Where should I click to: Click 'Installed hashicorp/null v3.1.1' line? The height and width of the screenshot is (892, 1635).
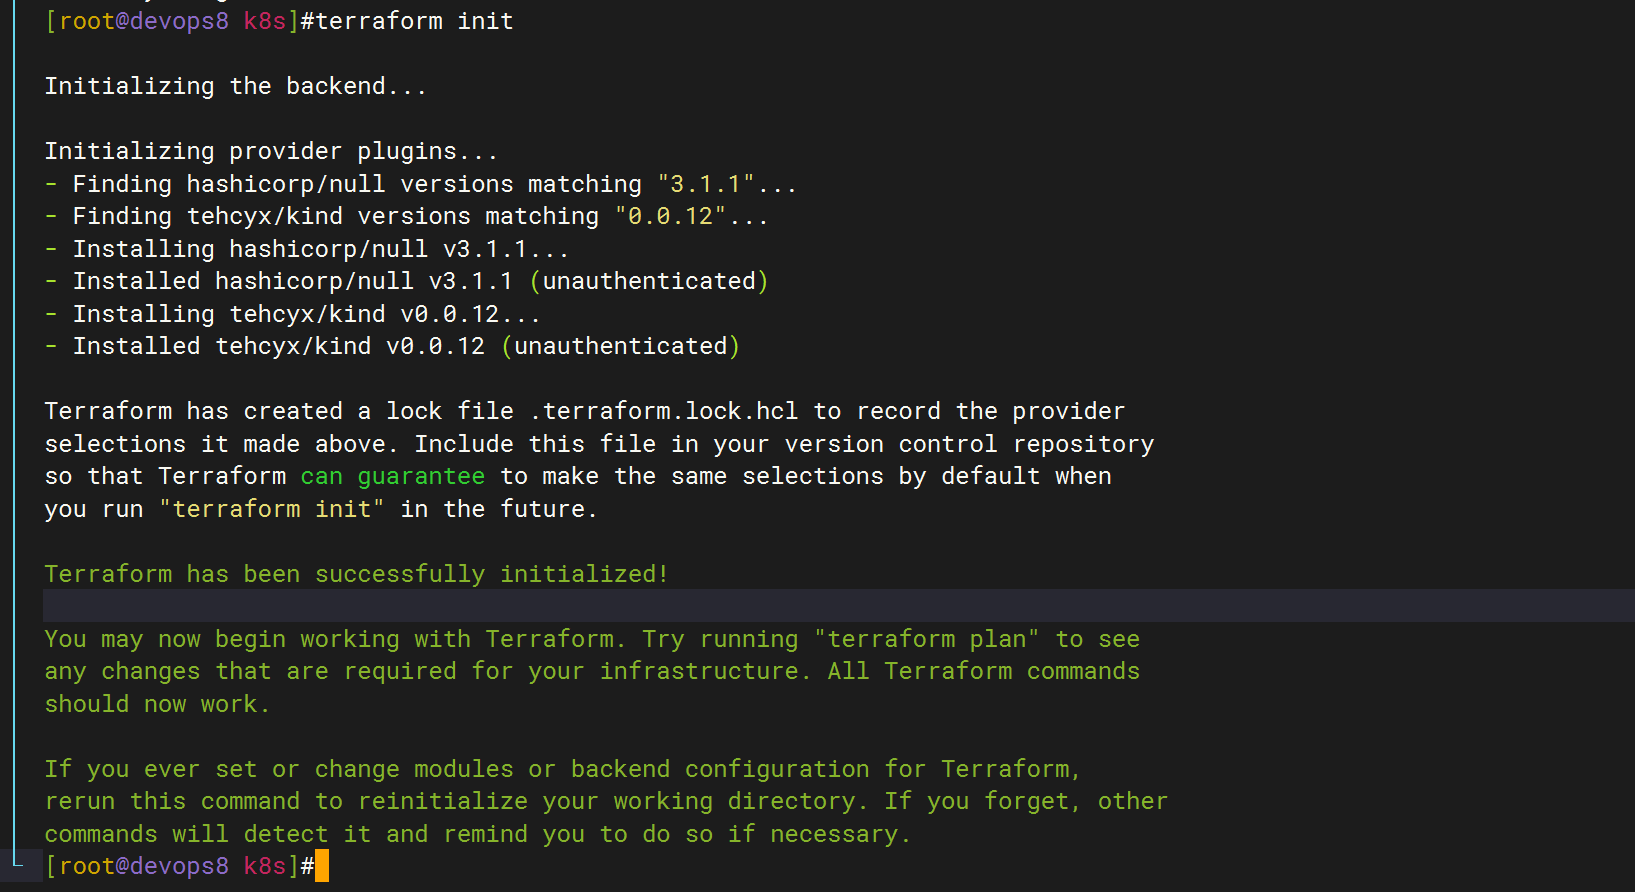pos(407,281)
